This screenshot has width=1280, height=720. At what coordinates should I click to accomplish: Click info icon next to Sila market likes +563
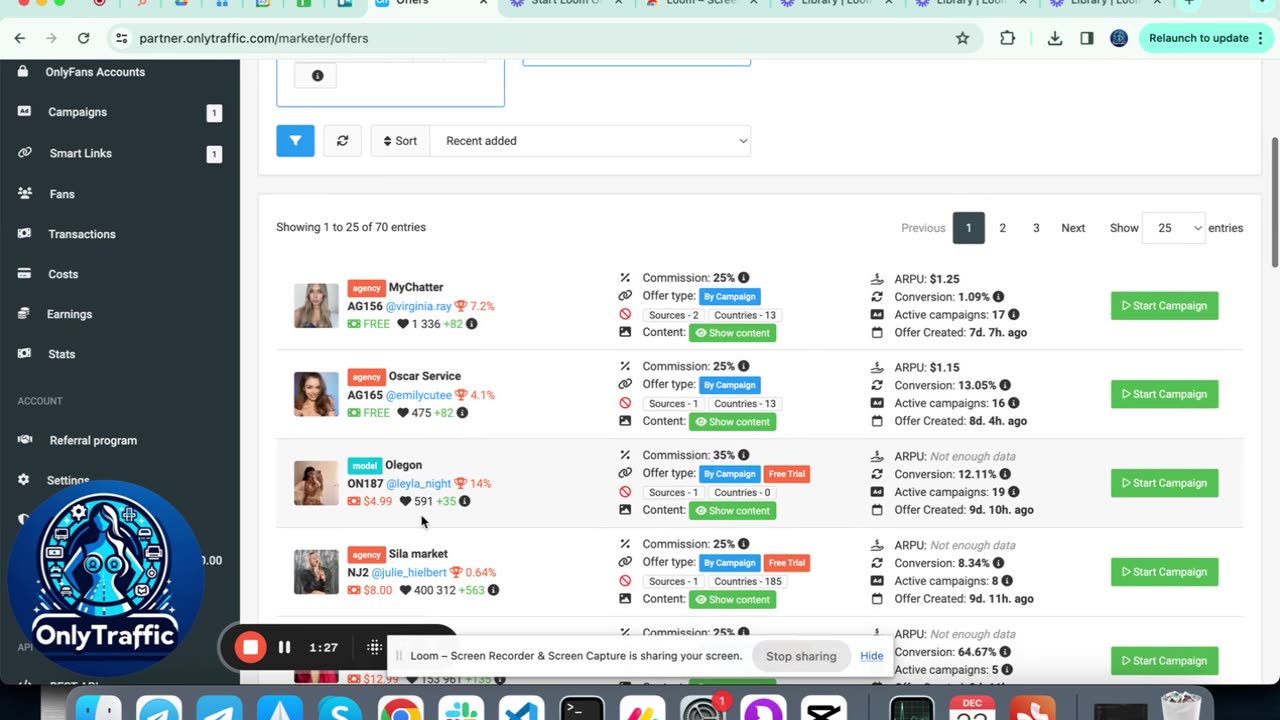click(493, 591)
